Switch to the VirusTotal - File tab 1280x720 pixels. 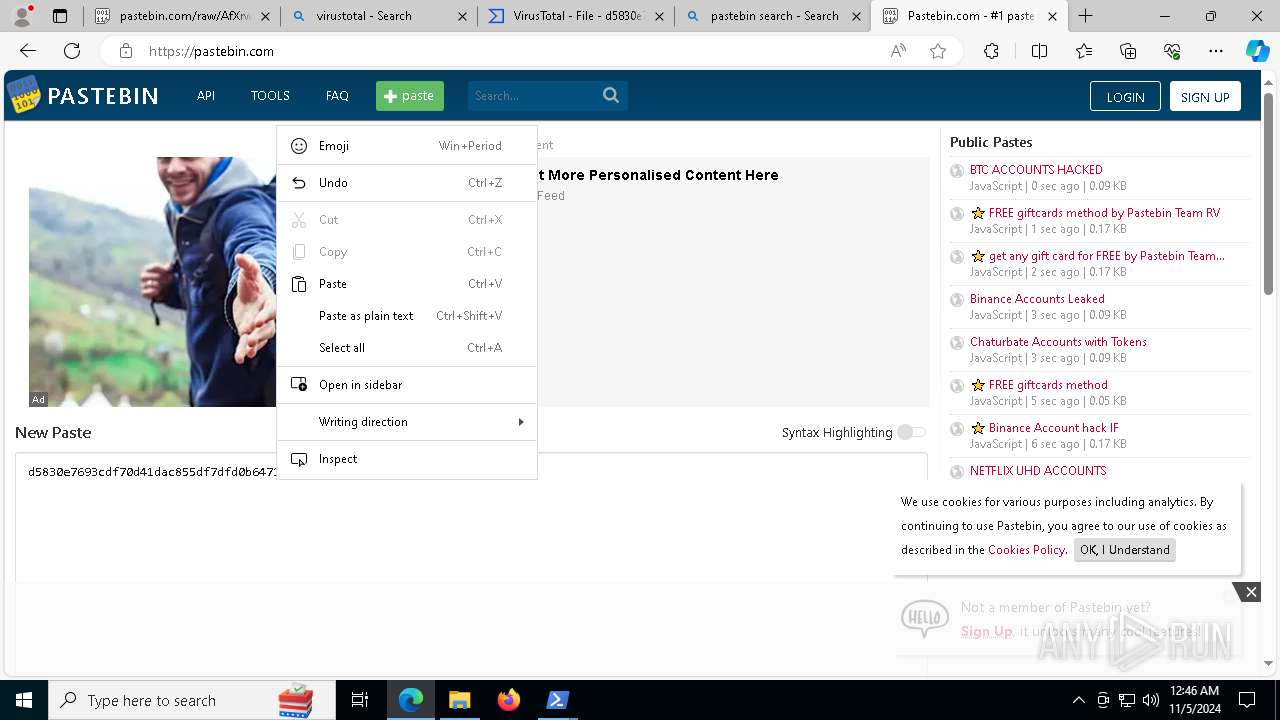[x=575, y=16]
